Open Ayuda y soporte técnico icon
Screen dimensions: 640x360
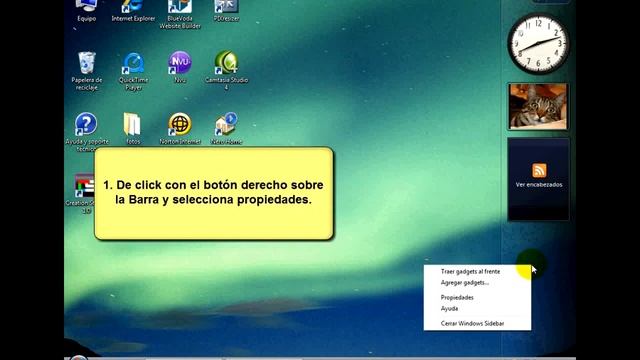pyautogui.click(x=87, y=132)
